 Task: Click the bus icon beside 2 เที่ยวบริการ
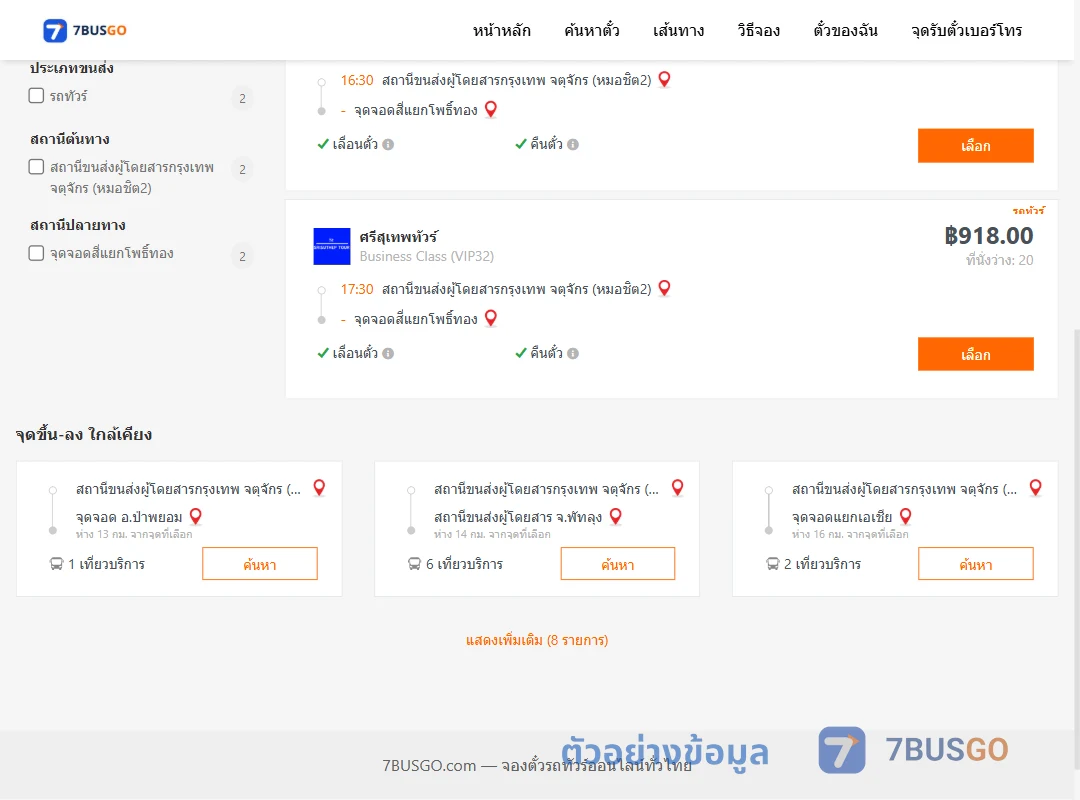point(772,564)
